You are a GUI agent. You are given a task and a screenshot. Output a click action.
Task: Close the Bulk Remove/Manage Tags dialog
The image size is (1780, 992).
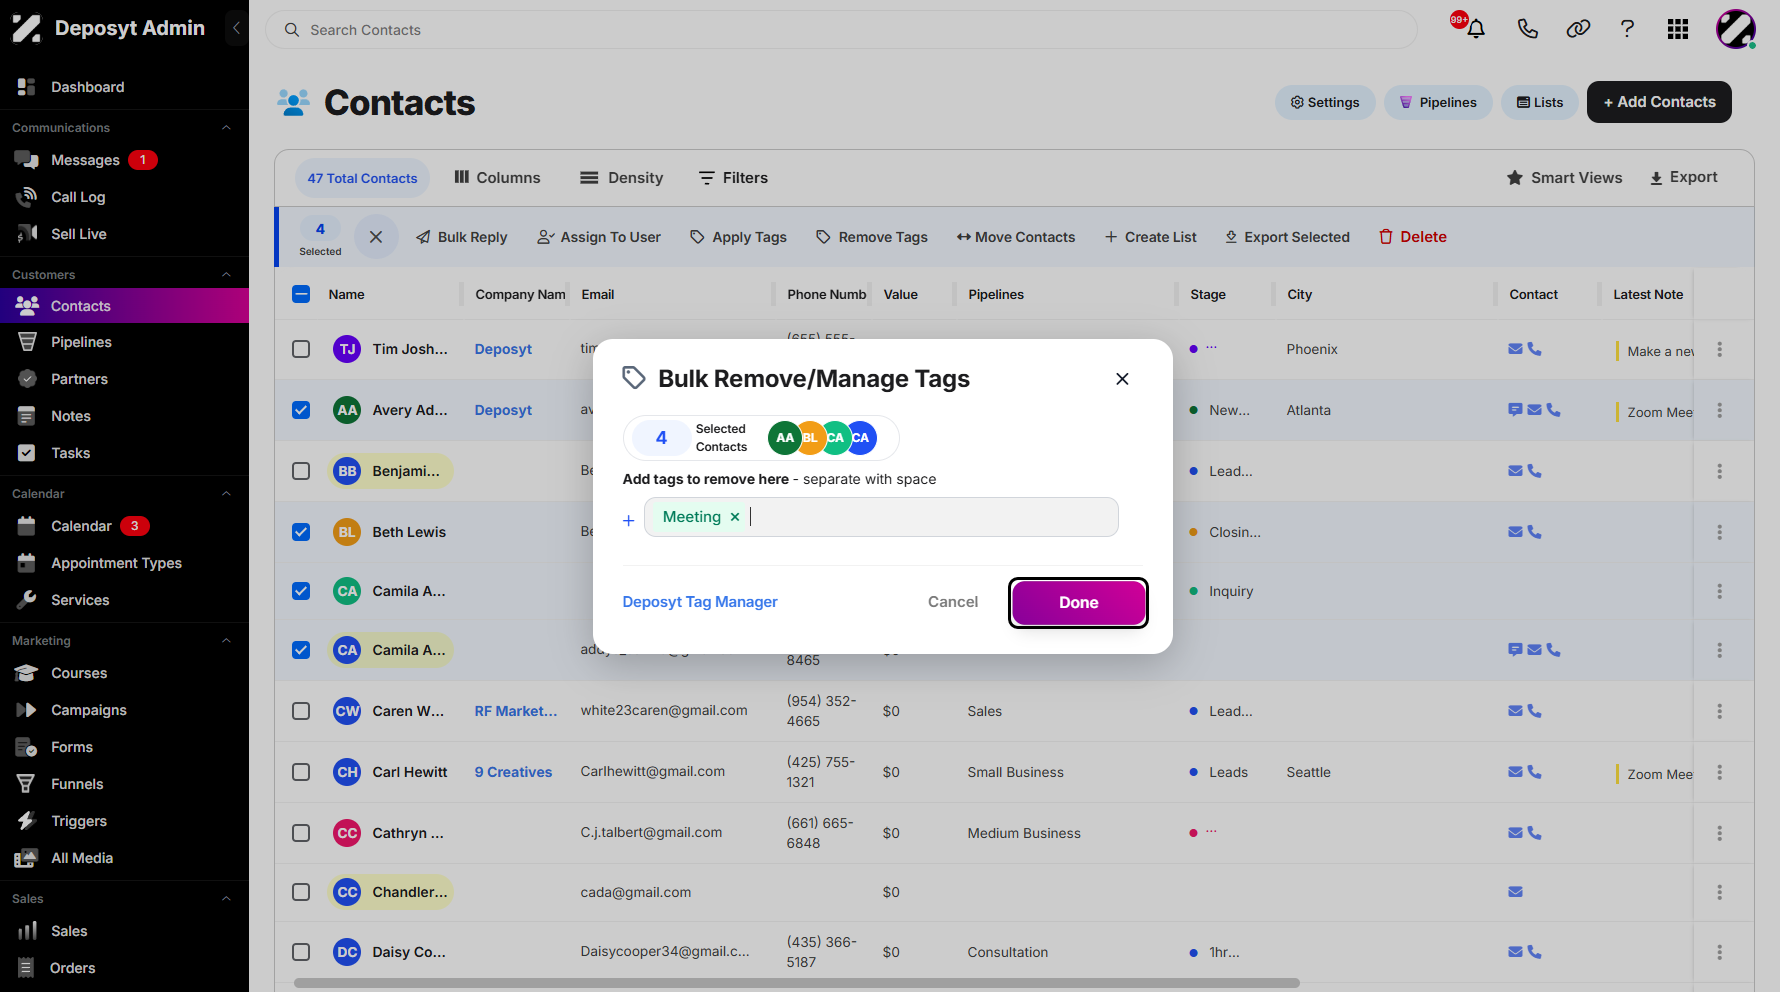(1122, 379)
